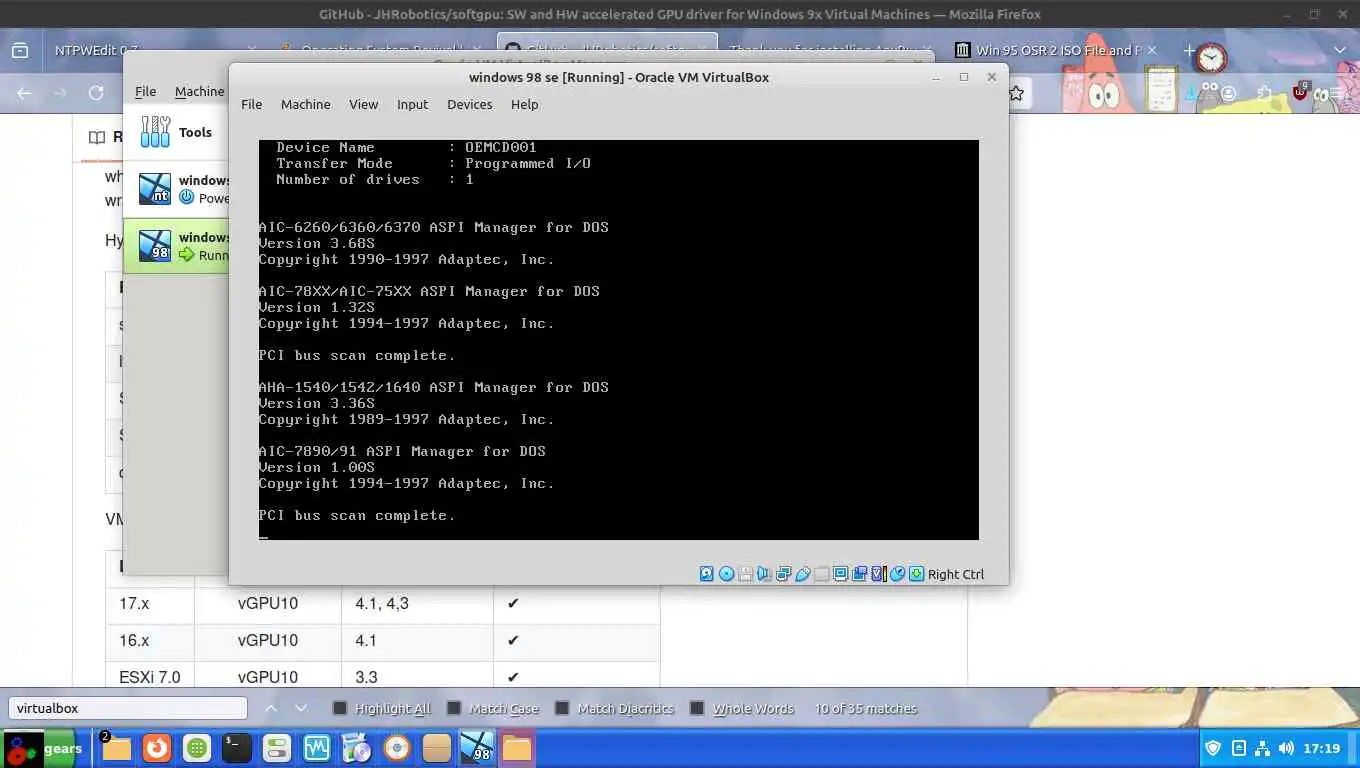
Task: Open the View menu in the VM window
Action: [363, 104]
